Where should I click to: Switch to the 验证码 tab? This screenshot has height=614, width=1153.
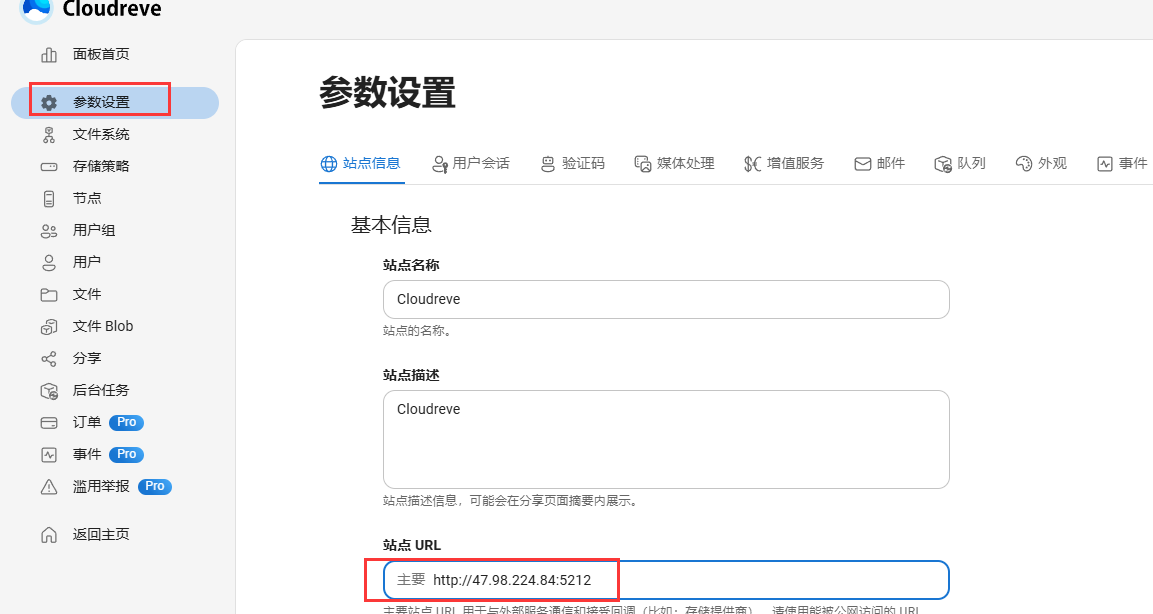pyautogui.click(x=573, y=163)
